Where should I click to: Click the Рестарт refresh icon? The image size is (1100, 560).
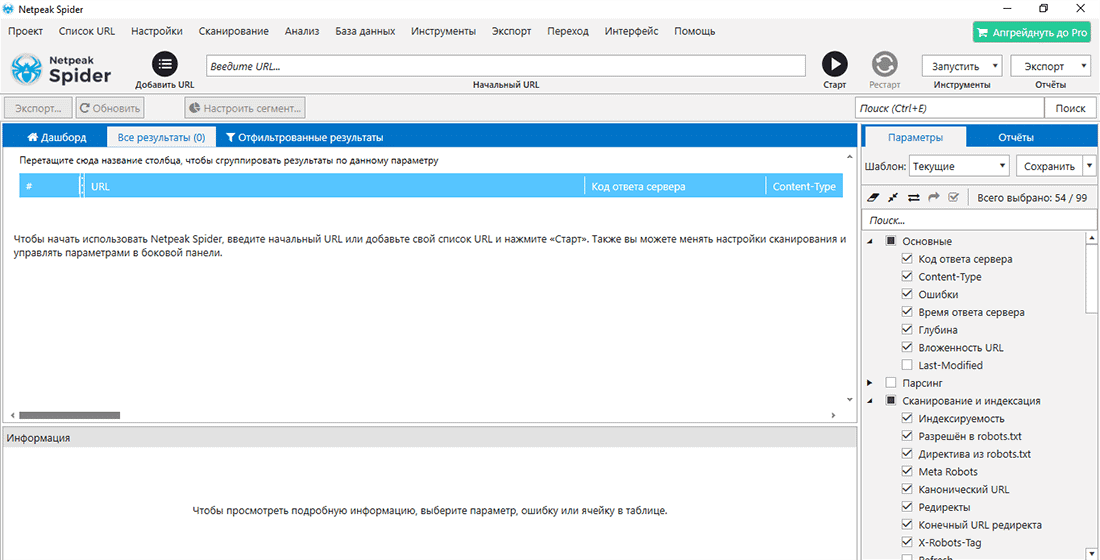tap(885, 64)
